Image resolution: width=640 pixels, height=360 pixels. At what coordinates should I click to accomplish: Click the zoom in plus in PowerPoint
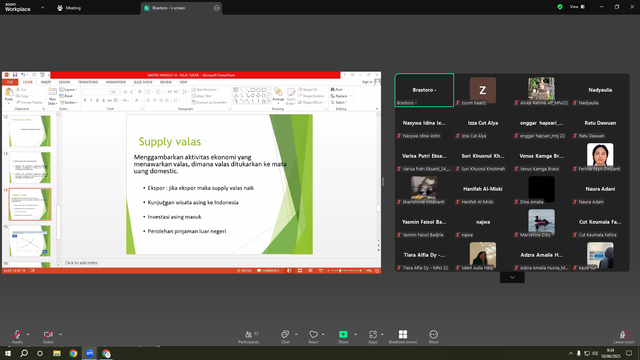(360, 271)
